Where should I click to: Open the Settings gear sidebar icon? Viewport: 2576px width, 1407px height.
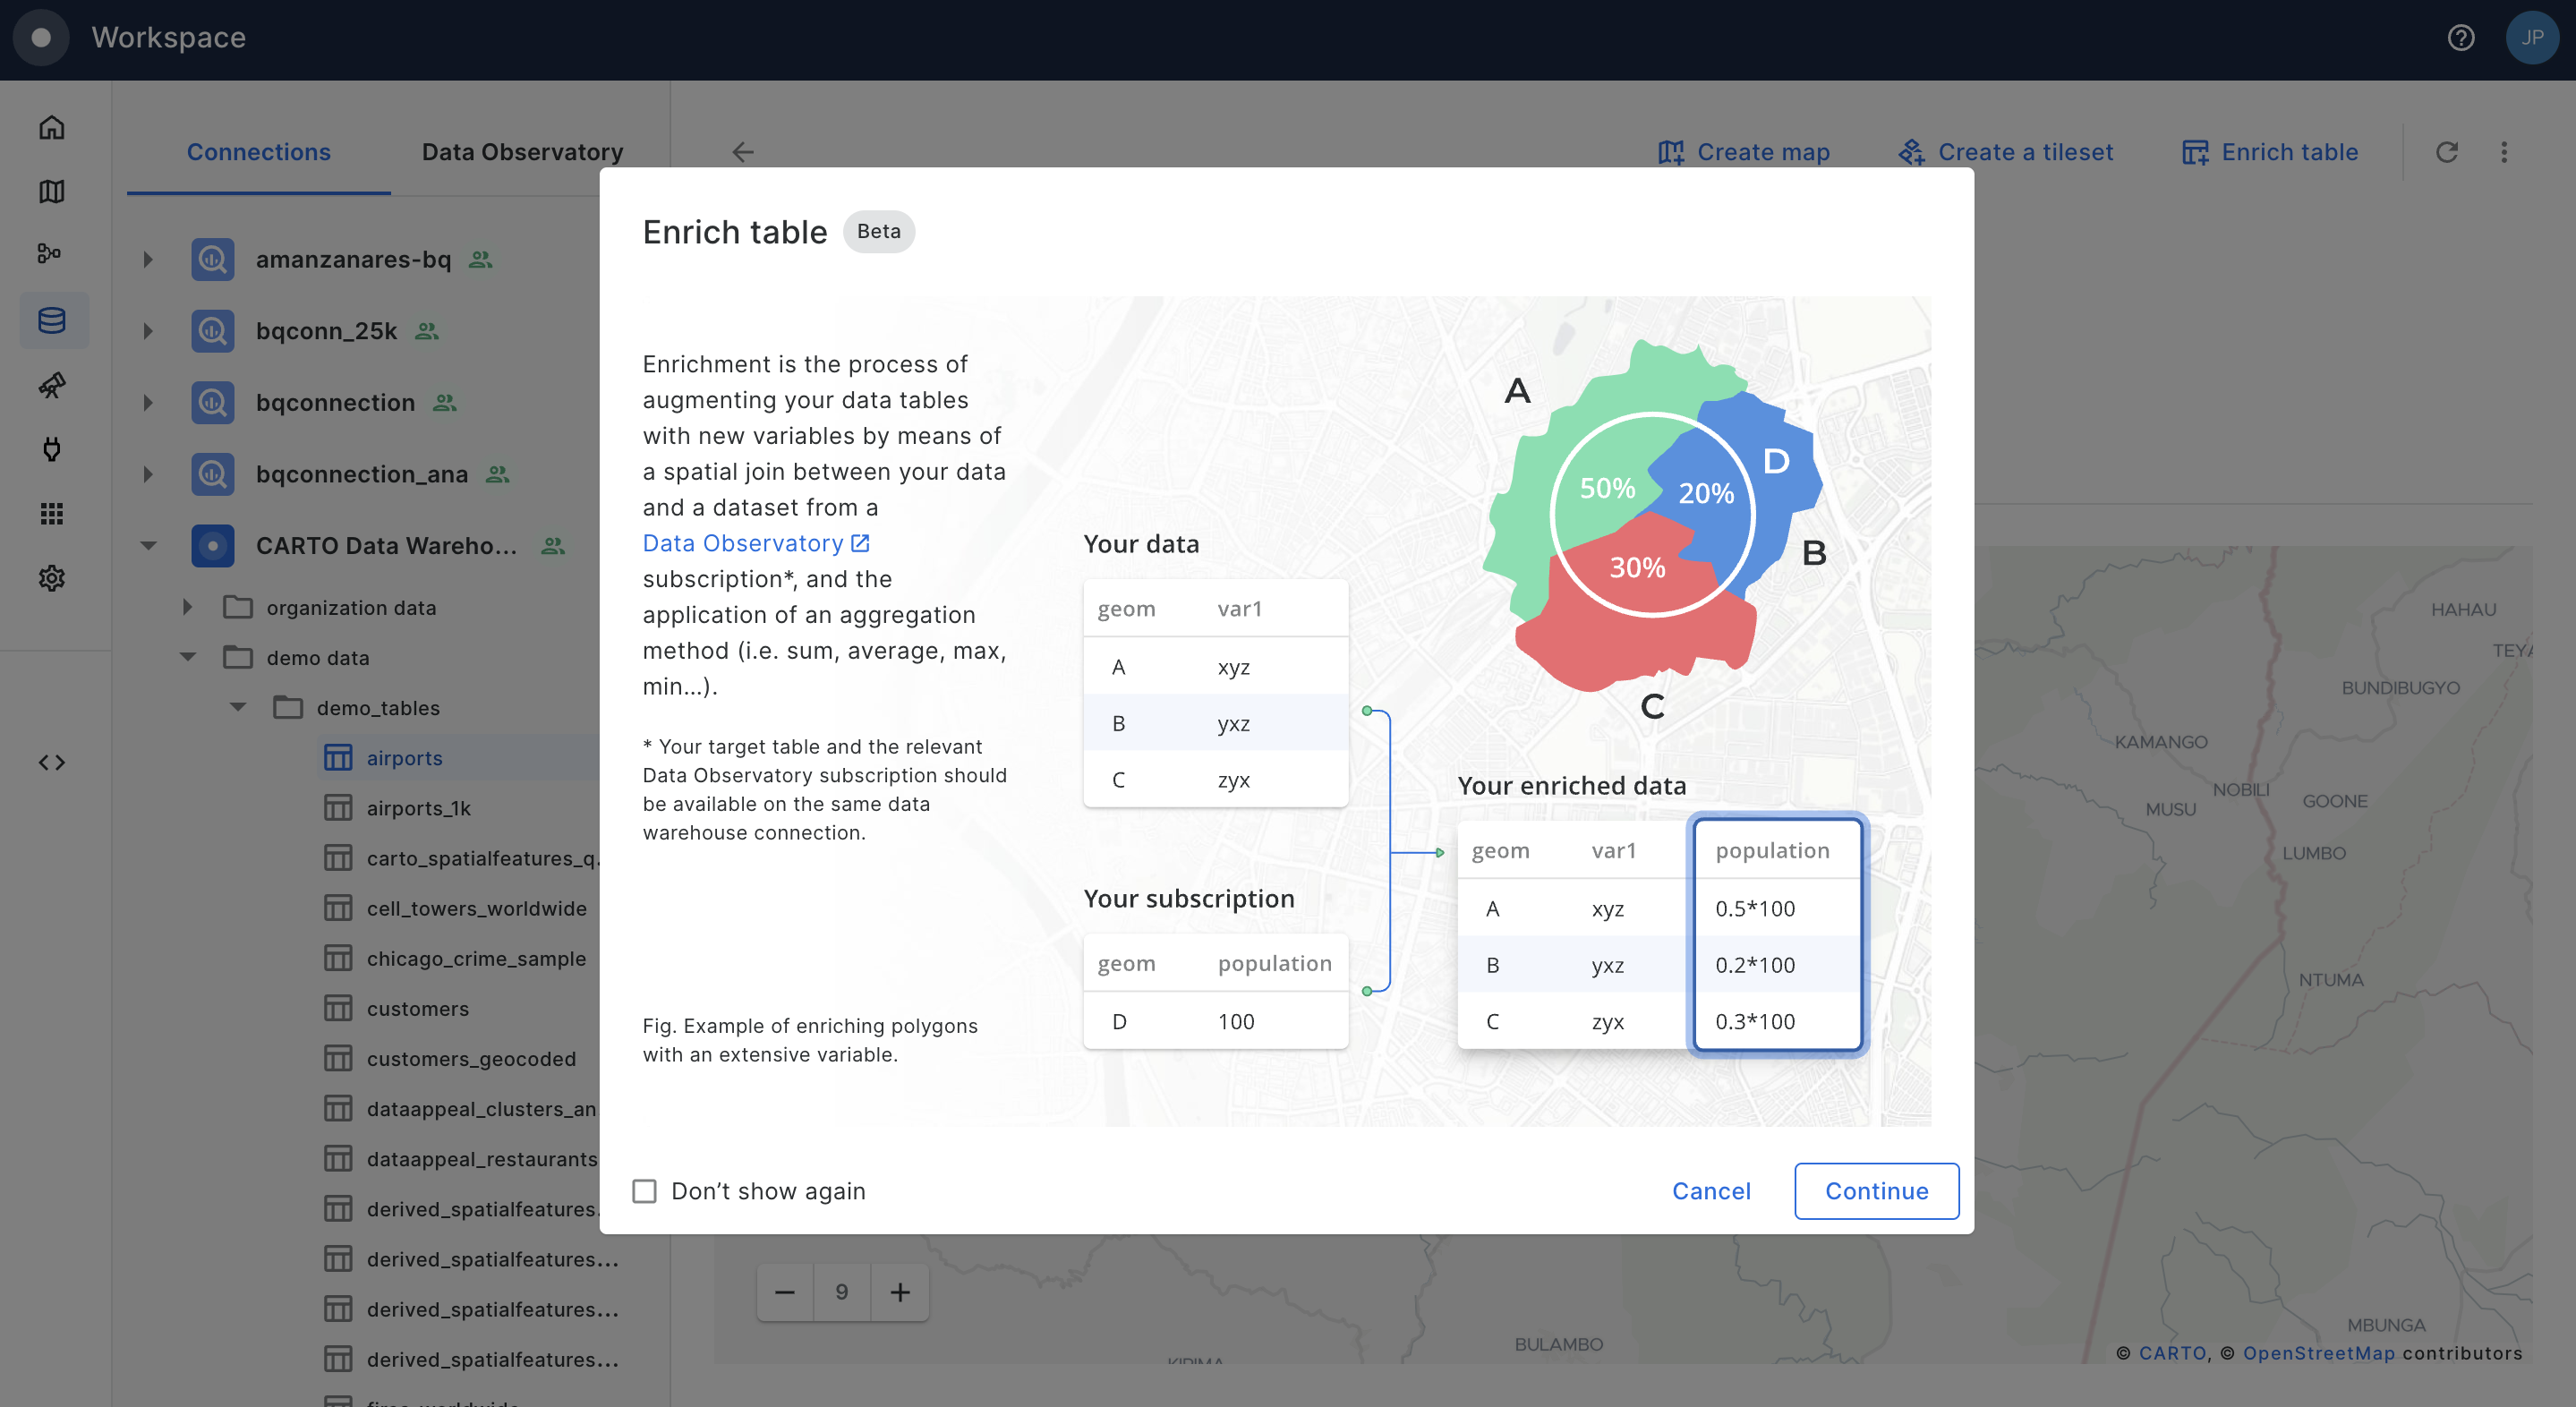pyautogui.click(x=52, y=578)
